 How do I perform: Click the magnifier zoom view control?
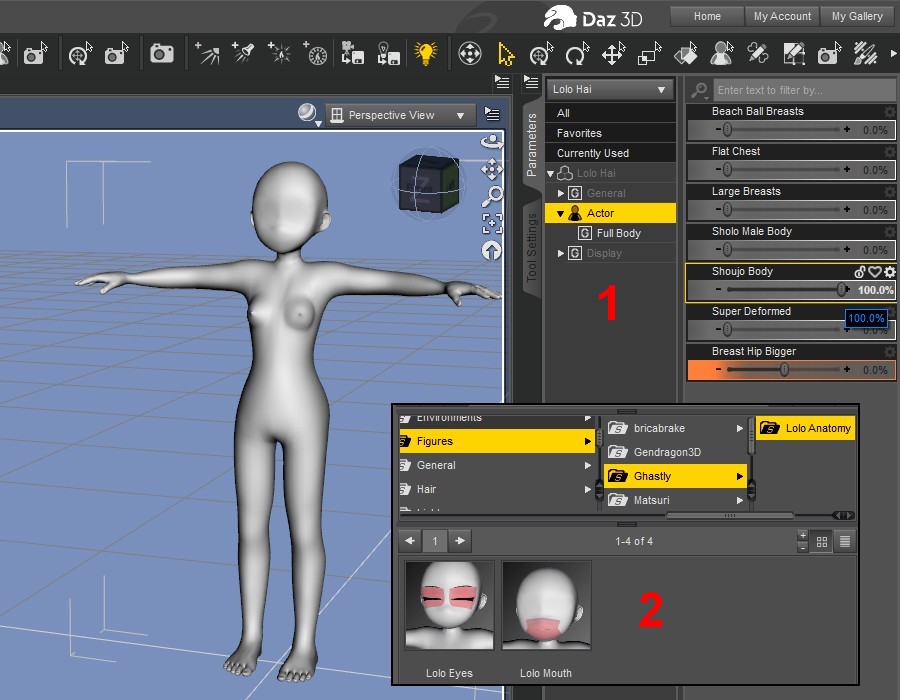492,196
